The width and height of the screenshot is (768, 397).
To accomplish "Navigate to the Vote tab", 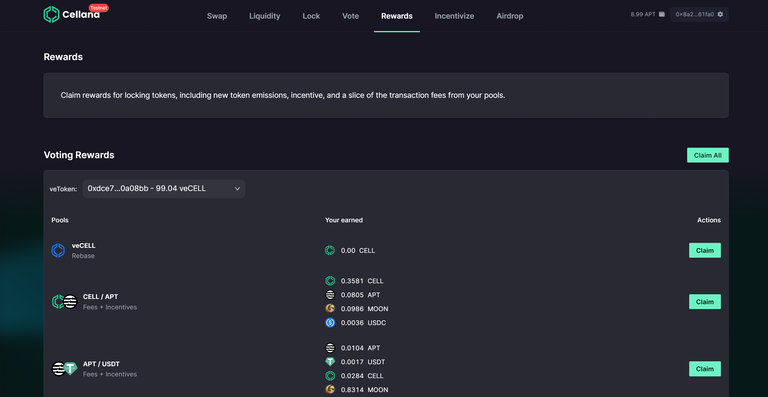I will click(351, 16).
